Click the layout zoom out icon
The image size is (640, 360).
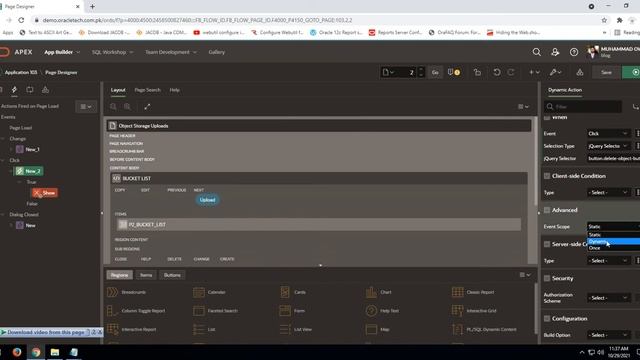point(113,107)
